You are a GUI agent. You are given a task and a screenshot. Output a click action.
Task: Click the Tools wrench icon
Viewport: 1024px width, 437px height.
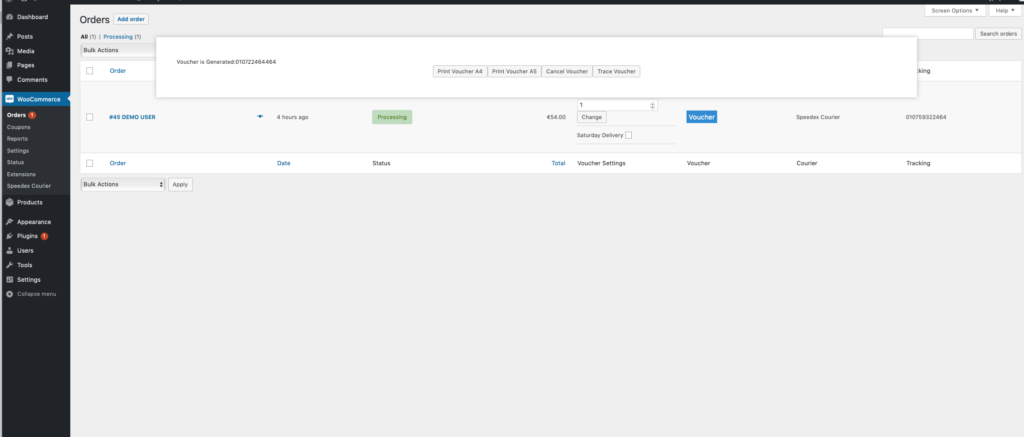[x=10, y=265]
